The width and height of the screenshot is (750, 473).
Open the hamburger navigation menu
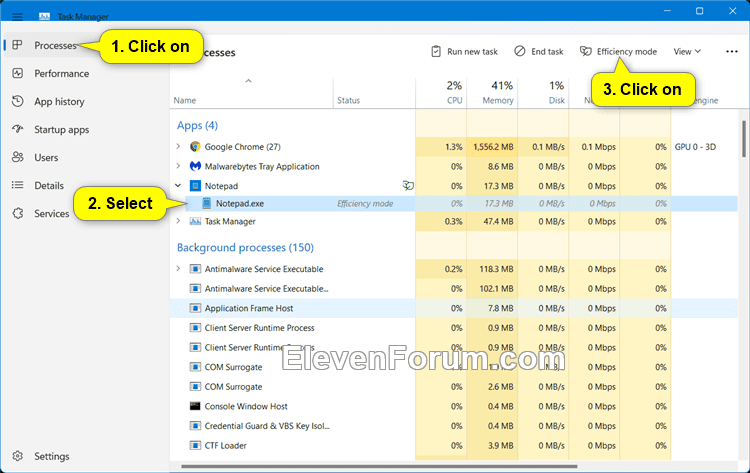coord(17,17)
